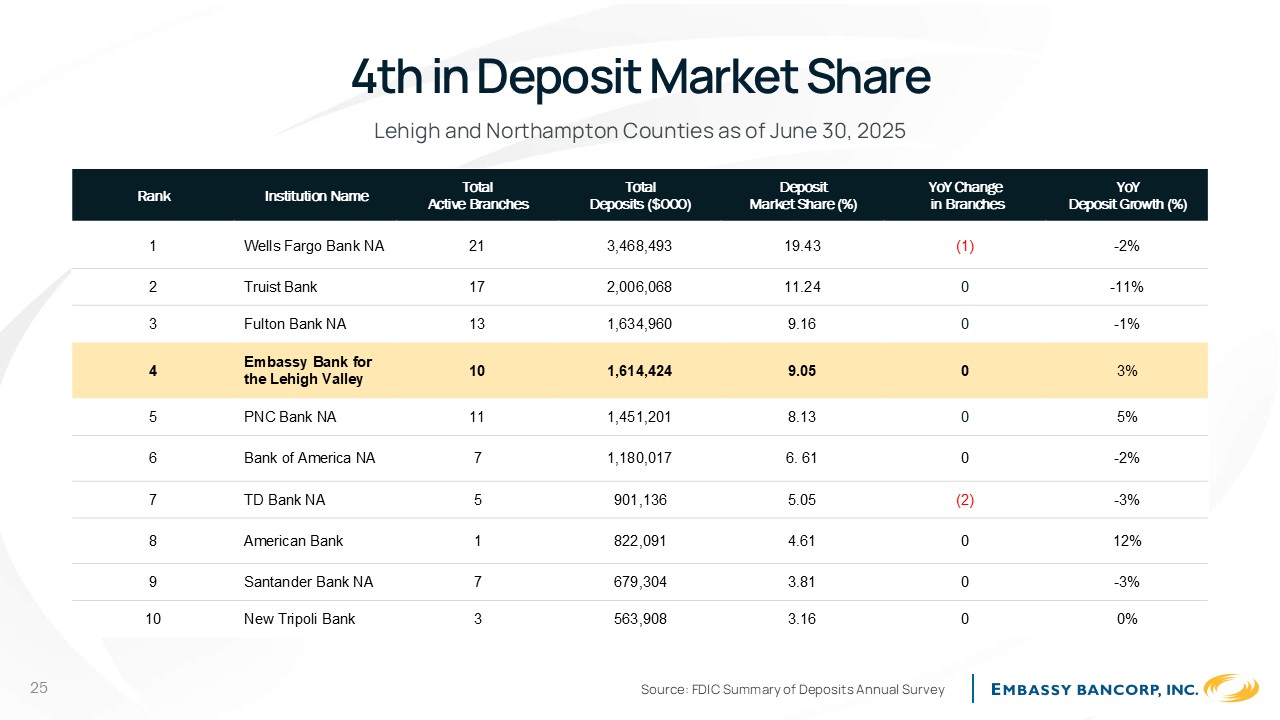Select the 1,614,424 total deposits cell
The image size is (1280, 720).
pyautogui.click(x=640, y=370)
